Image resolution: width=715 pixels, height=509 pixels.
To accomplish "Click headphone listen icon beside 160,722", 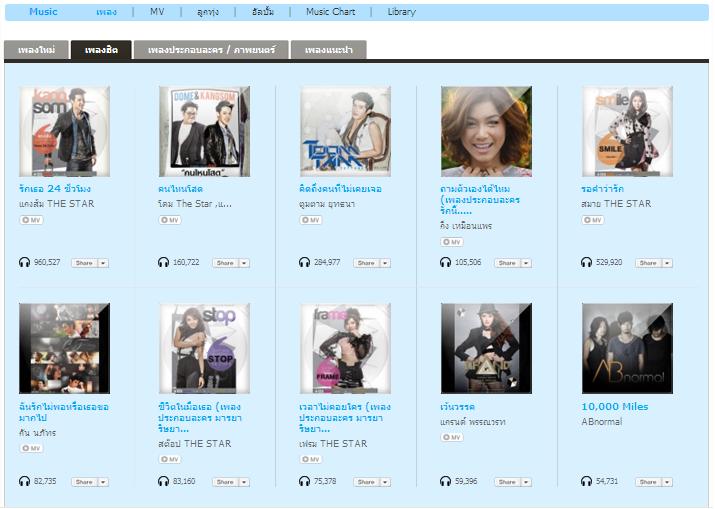I will pyautogui.click(x=163, y=262).
